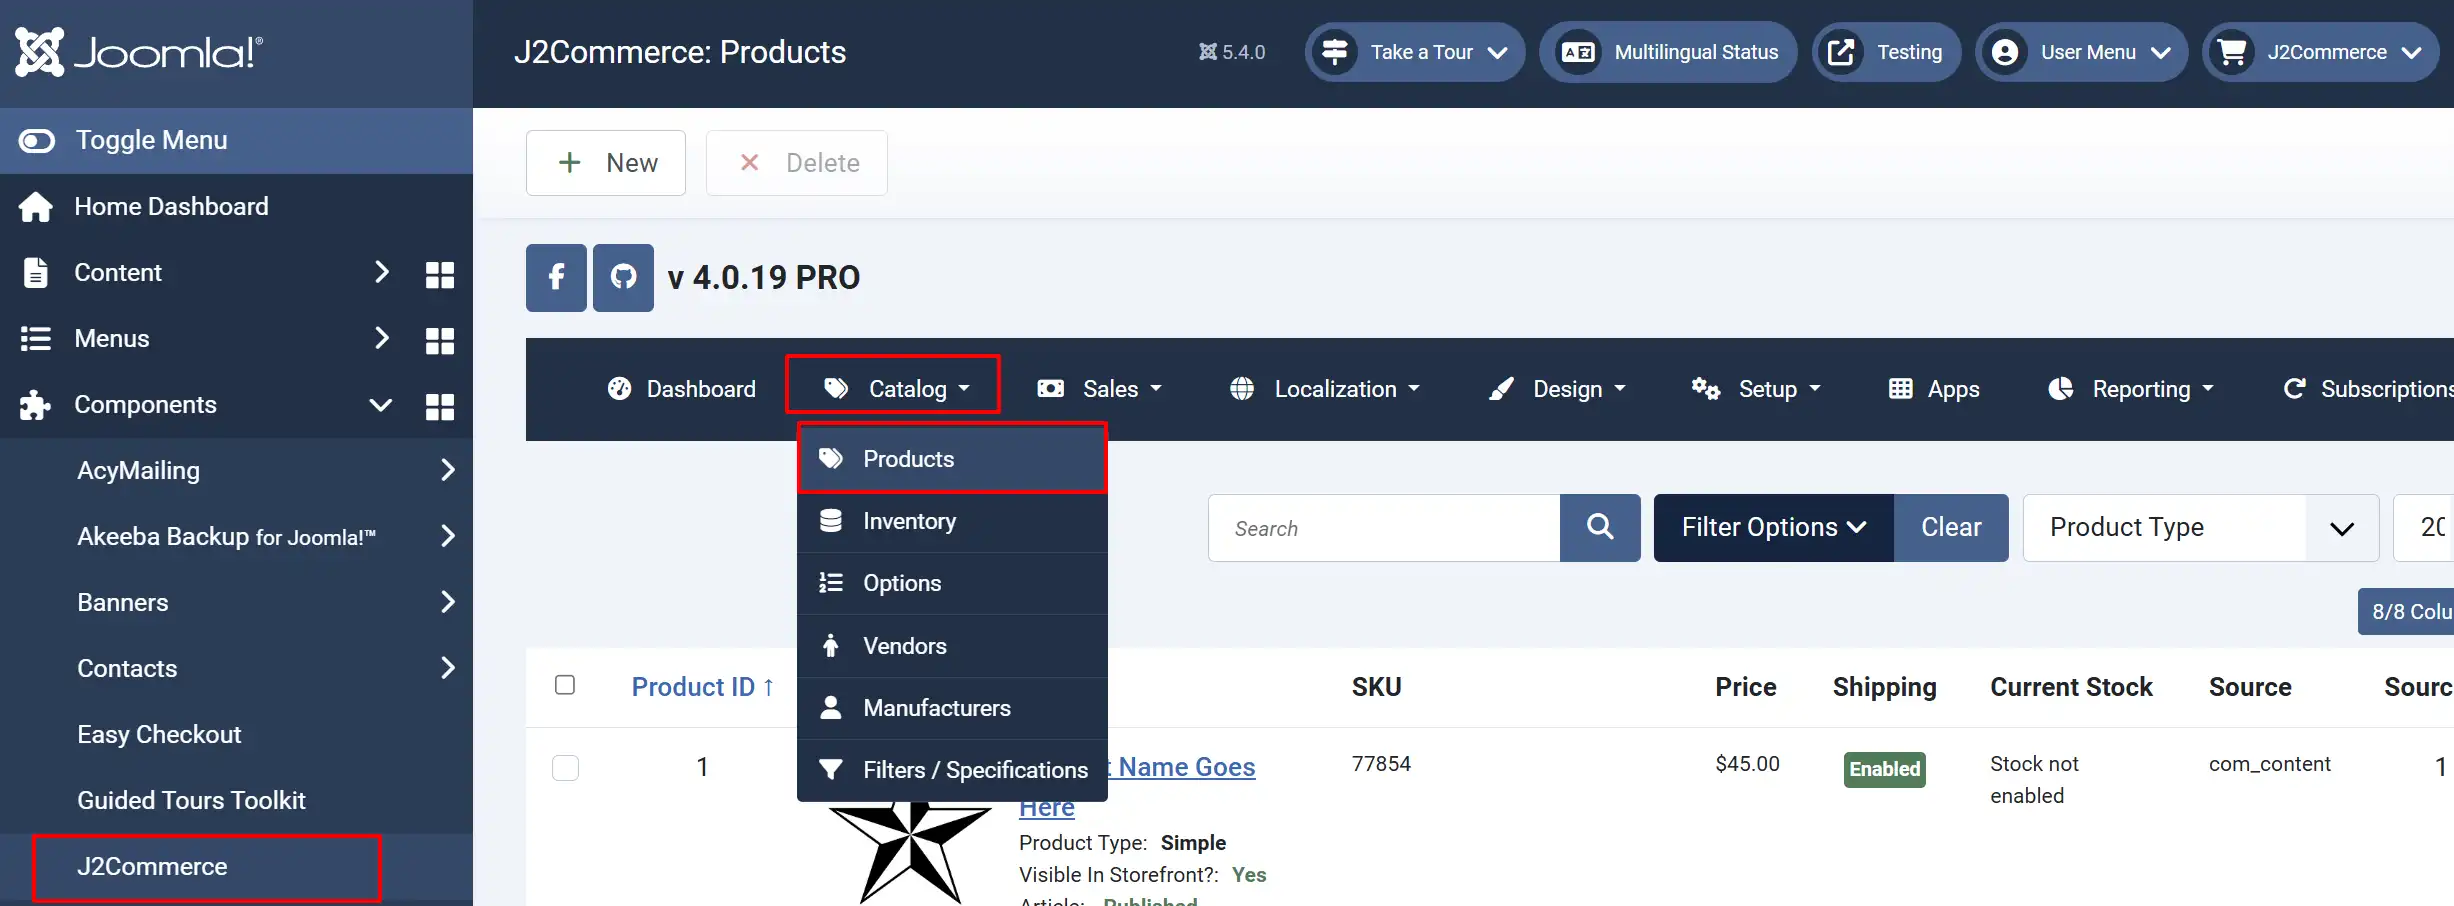The width and height of the screenshot is (2454, 906).
Task: Click the Components puzzle icon
Action: click(x=36, y=405)
